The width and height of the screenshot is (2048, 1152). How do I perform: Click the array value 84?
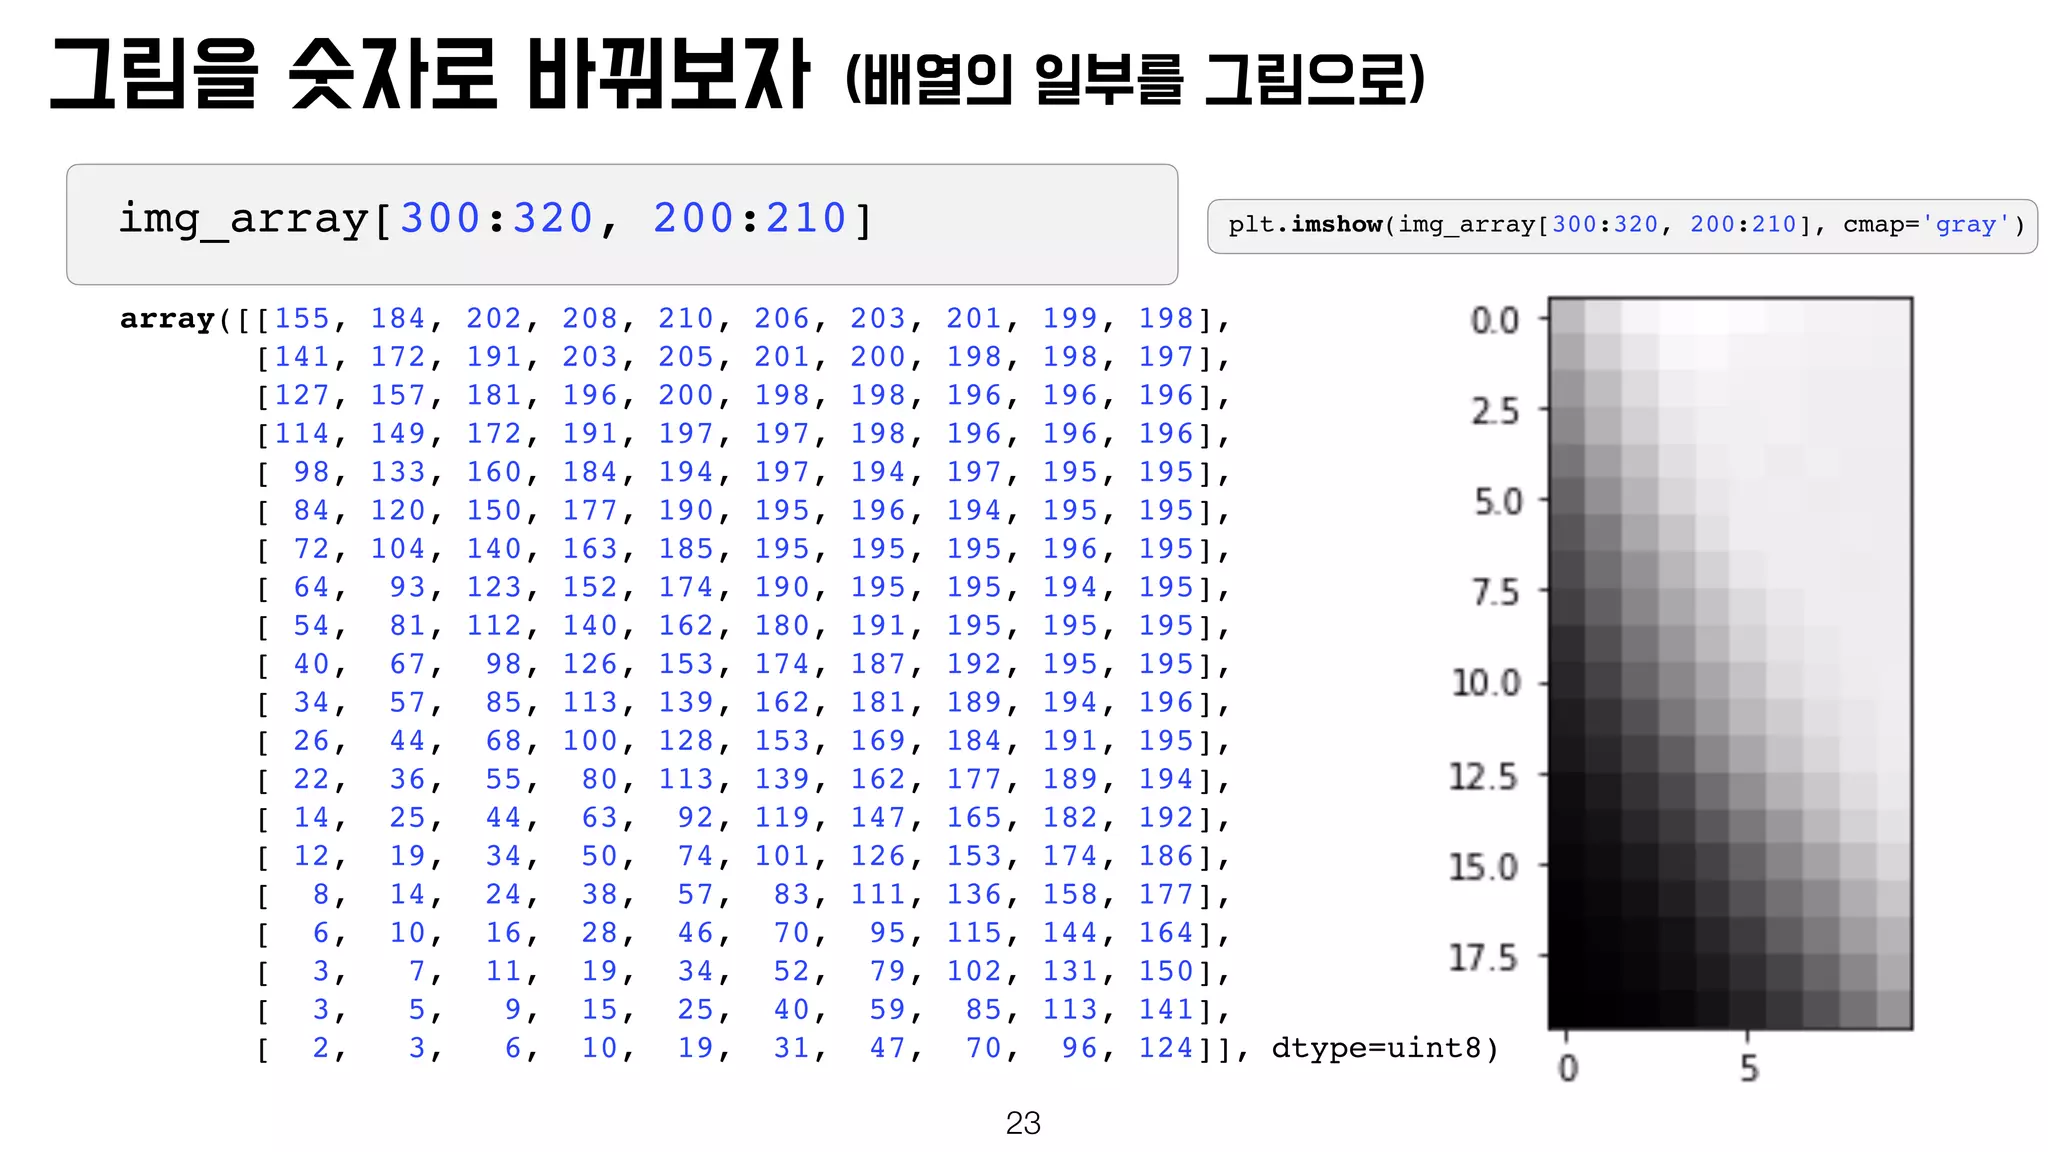click(x=311, y=510)
